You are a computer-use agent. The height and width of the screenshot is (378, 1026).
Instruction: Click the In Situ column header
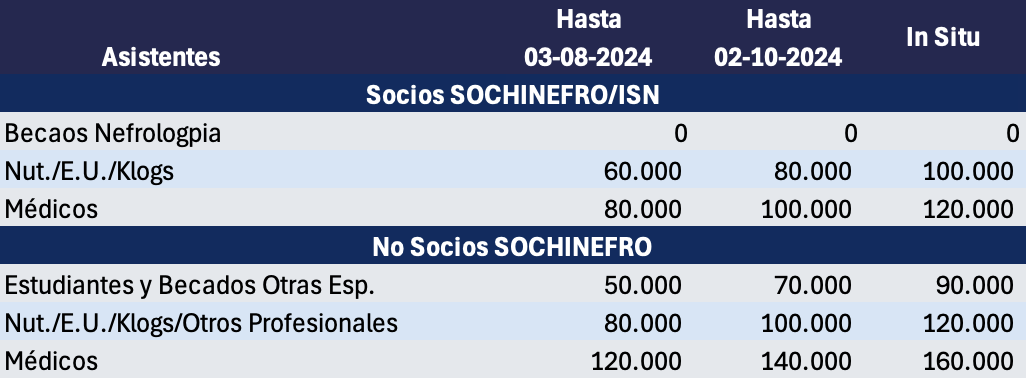point(943,37)
